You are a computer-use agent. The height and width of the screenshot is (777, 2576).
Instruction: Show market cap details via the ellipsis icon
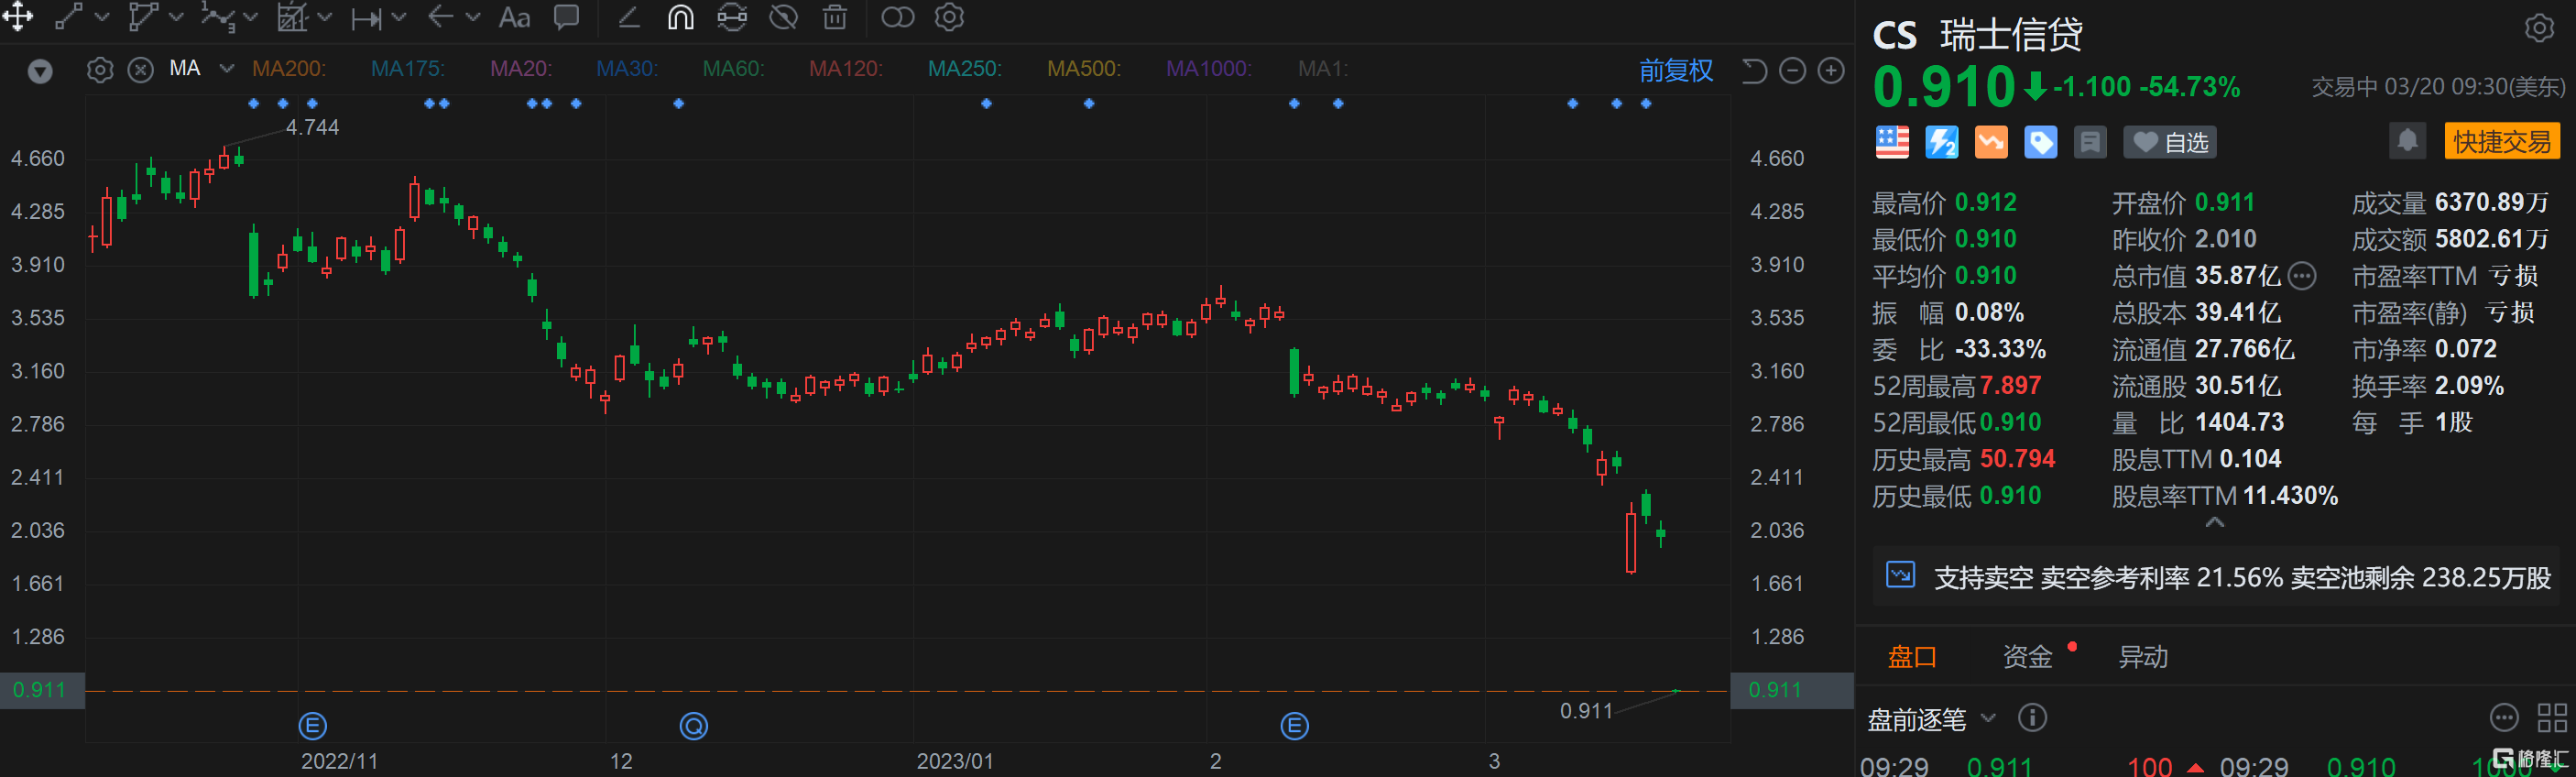point(2302,275)
